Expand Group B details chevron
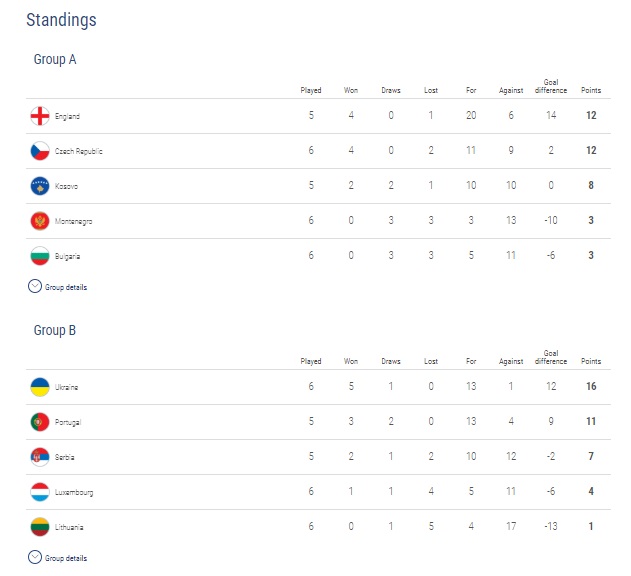Screen dimensions: 631x576 pyautogui.click(x=35, y=557)
